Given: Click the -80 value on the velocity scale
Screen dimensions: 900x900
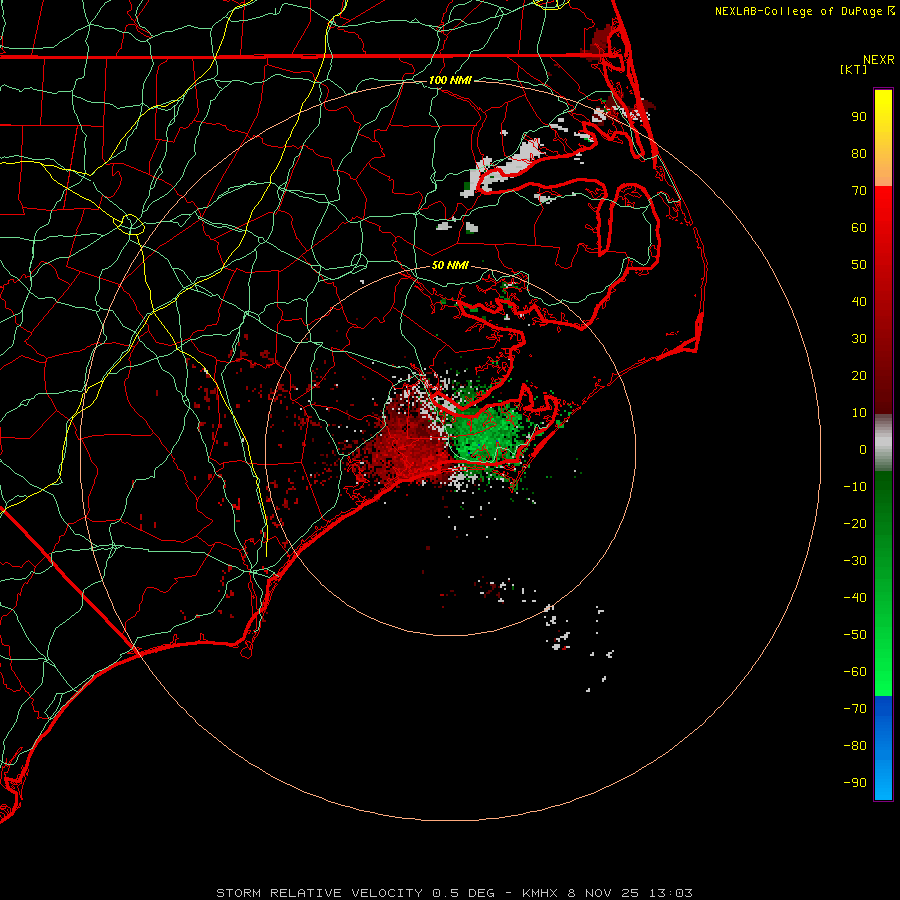Looking at the screenshot, I should (855, 746).
